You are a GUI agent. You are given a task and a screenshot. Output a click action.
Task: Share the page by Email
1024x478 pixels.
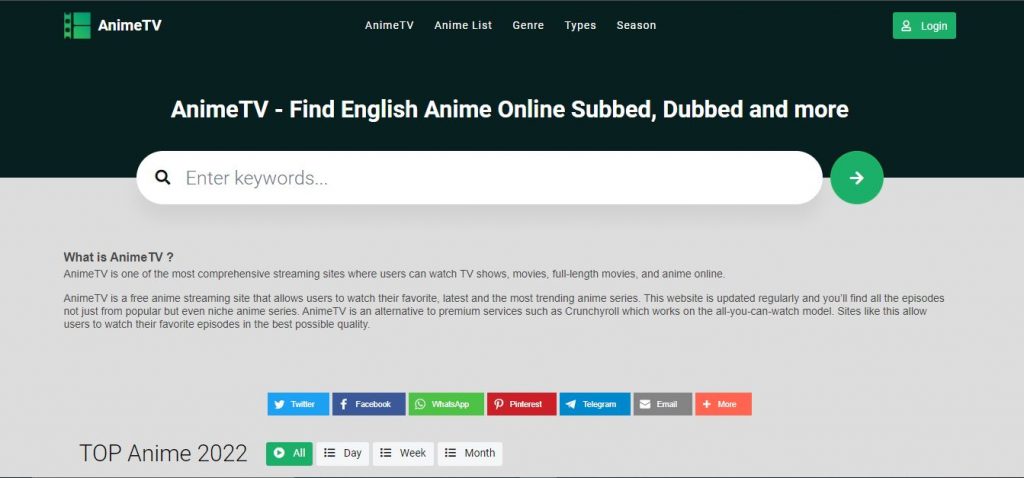click(663, 404)
